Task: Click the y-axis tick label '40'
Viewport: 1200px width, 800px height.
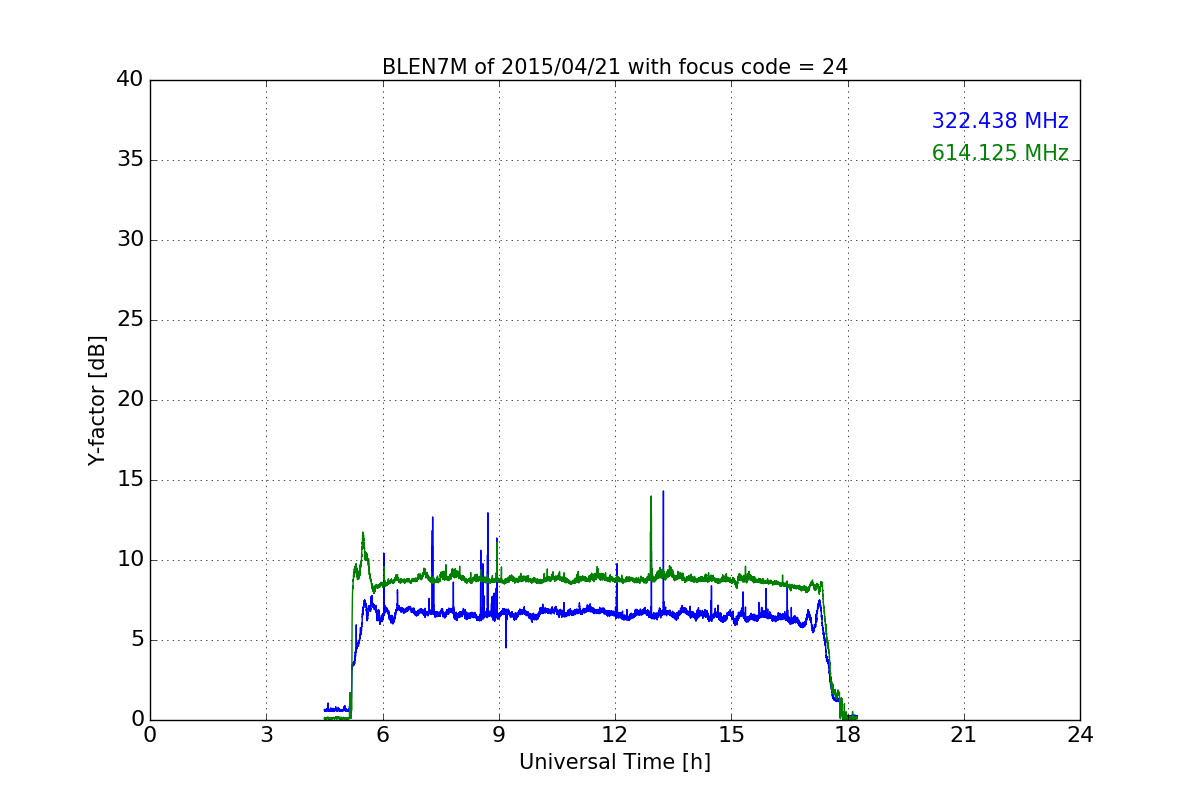Action: tap(130, 80)
